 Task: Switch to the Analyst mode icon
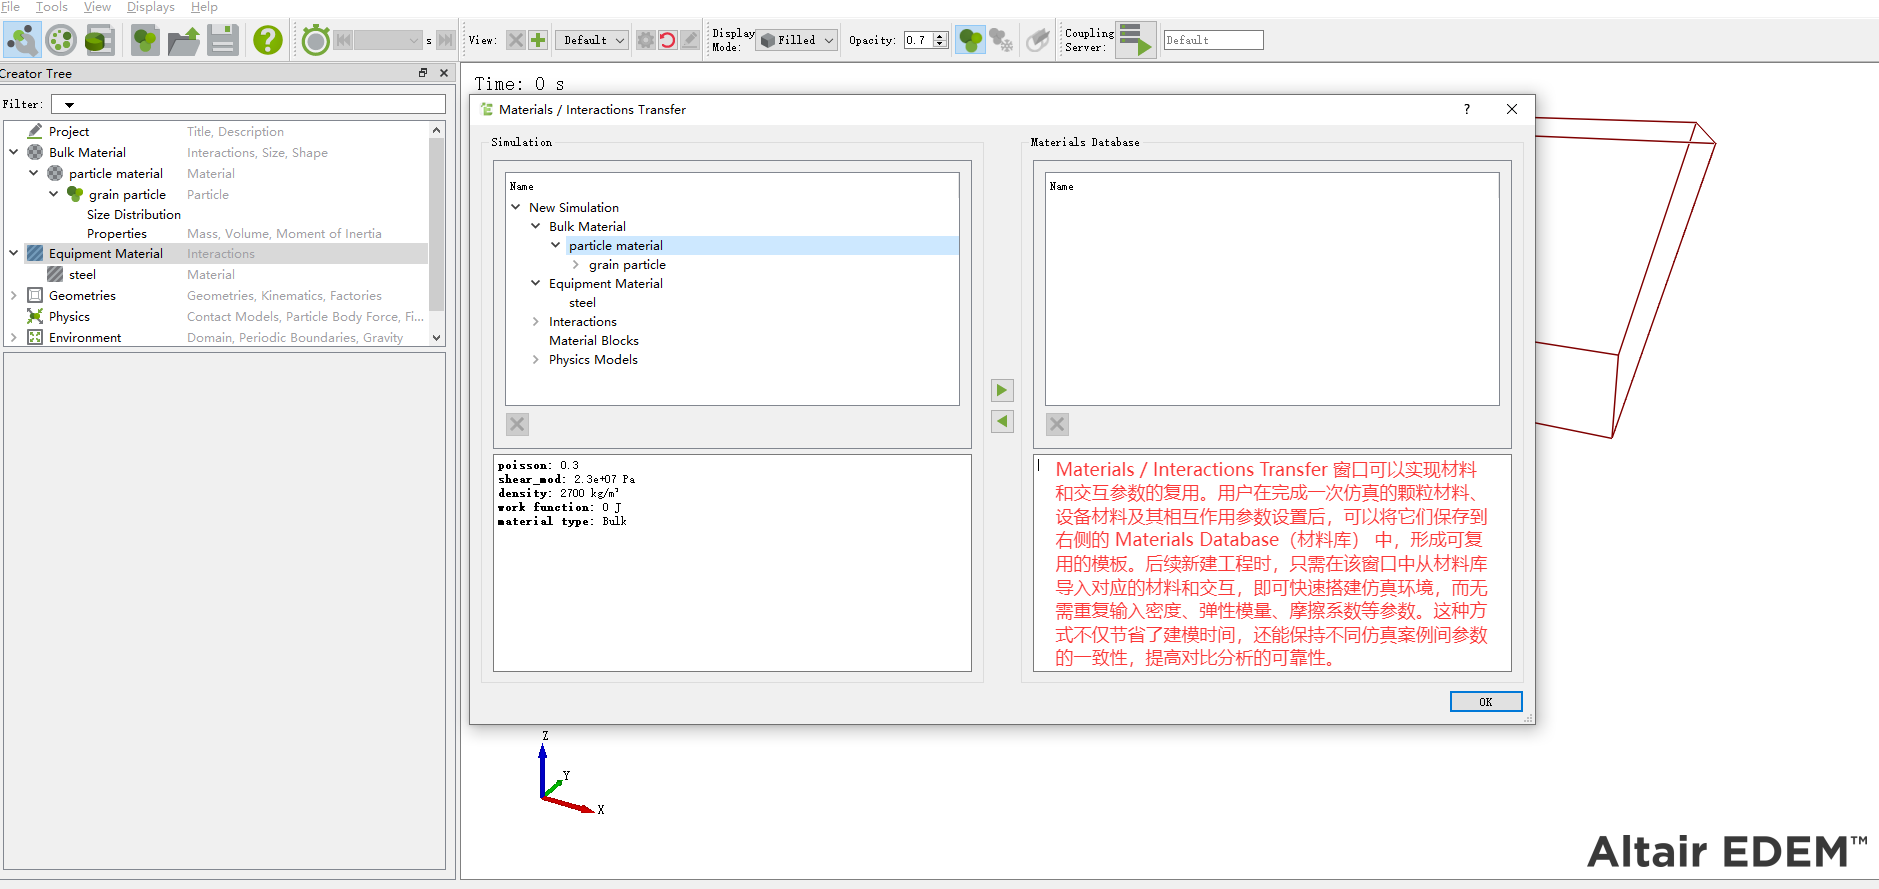99,40
